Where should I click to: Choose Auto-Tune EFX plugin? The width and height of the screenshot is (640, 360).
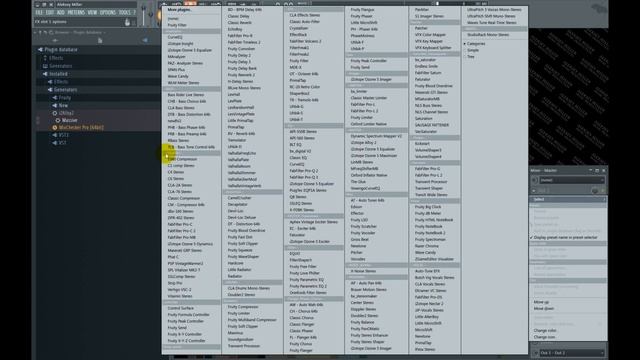[x=427, y=271]
